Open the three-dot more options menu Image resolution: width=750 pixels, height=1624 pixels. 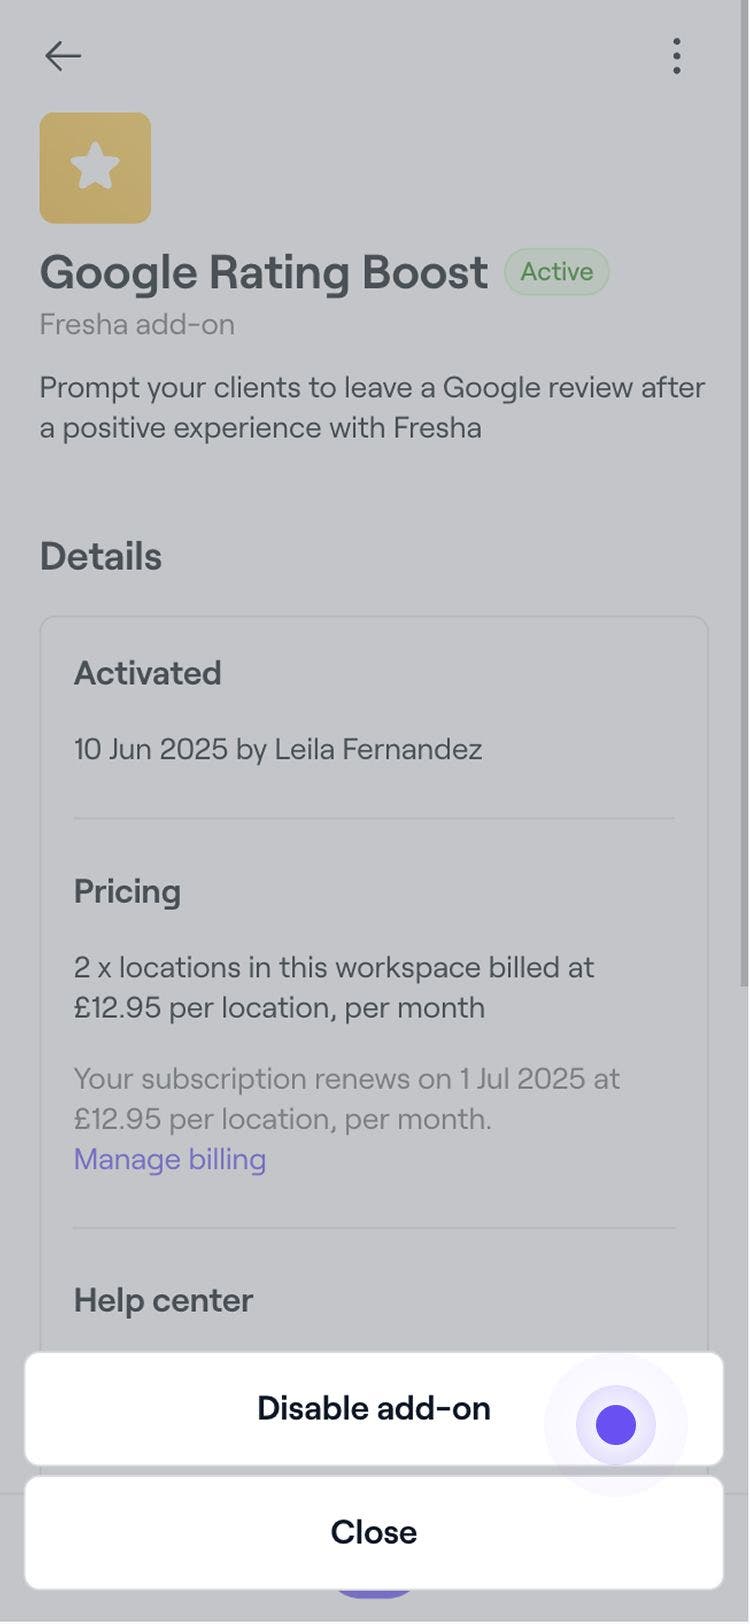(677, 56)
